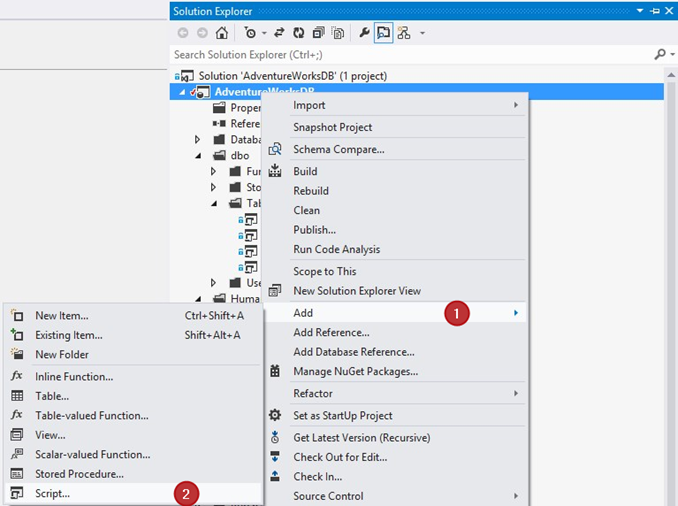Select the dbo folder
The width and height of the screenshot is (678, 506).
[x=240, y=156]
